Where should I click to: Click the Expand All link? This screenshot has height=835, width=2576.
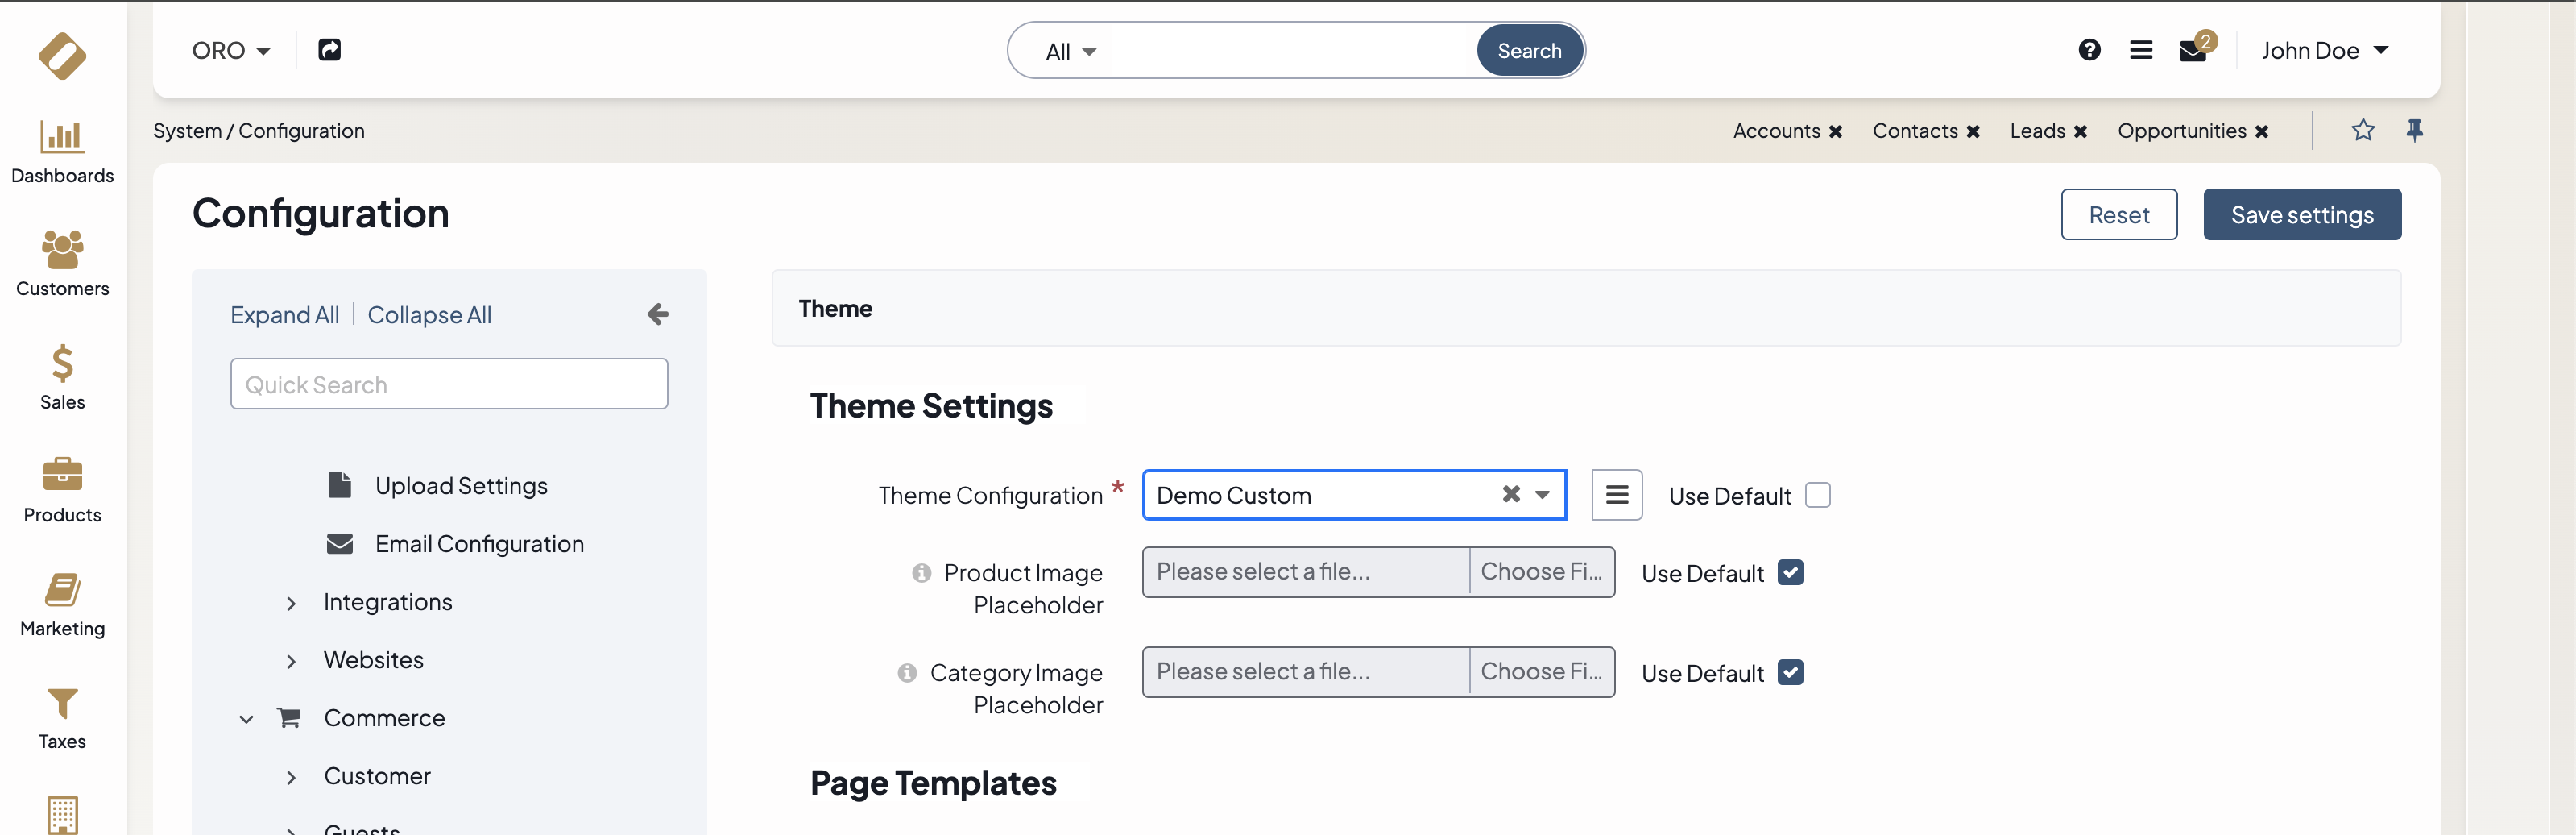285,315
